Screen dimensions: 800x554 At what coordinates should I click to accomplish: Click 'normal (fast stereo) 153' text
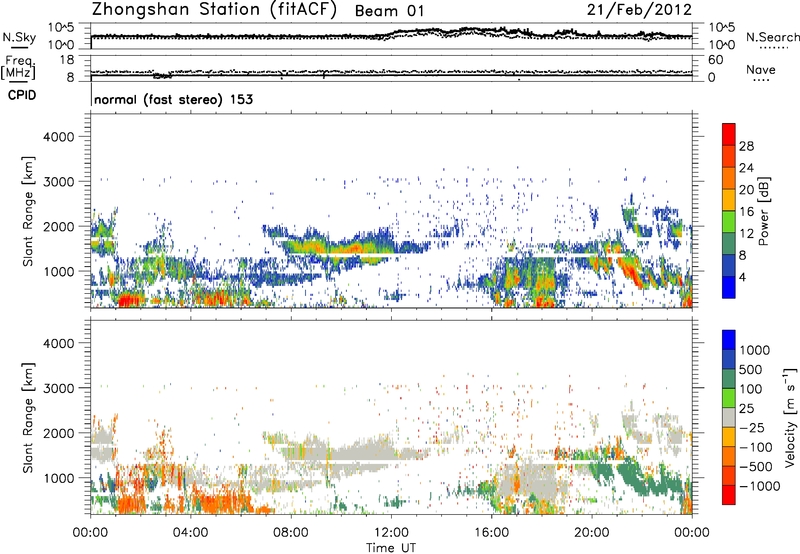click(x=173, y=99)
